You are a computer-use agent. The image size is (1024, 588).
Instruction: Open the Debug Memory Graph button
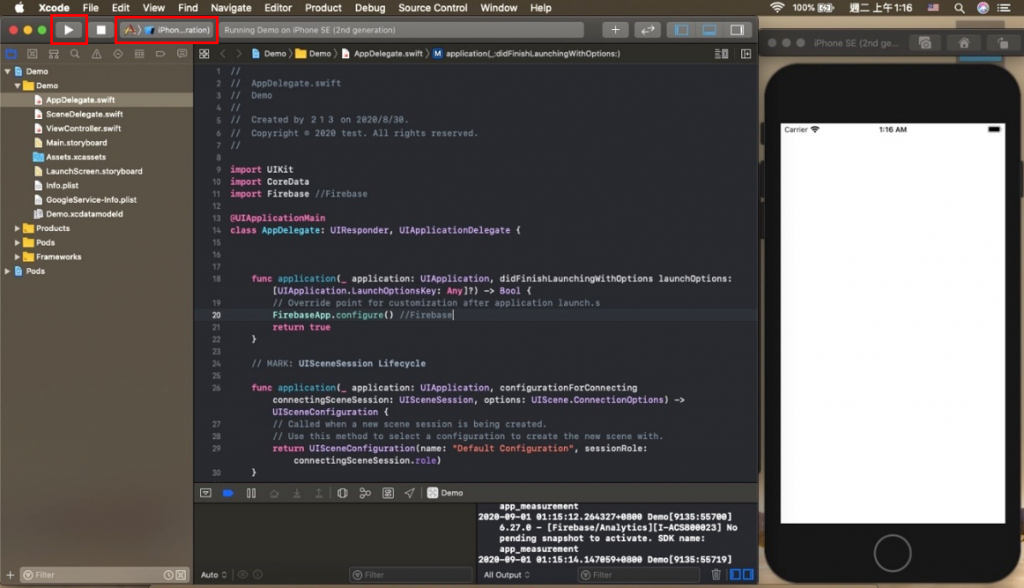click(x=365, y=493)
